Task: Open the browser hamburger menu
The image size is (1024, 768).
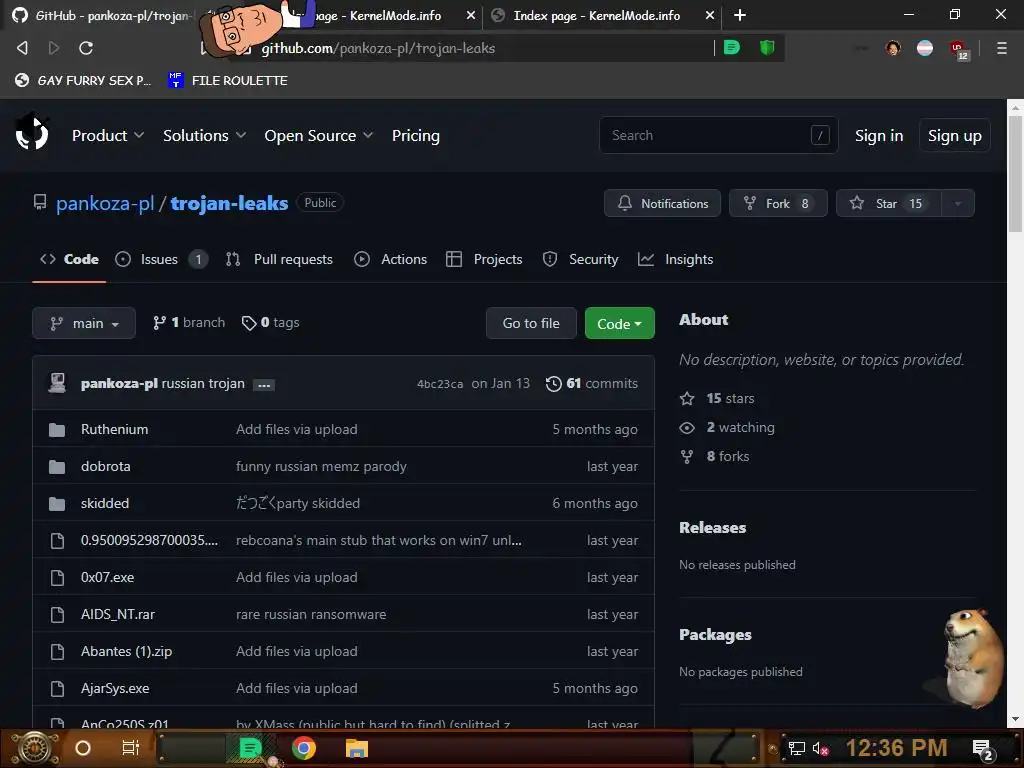Action: (1001, 48)
